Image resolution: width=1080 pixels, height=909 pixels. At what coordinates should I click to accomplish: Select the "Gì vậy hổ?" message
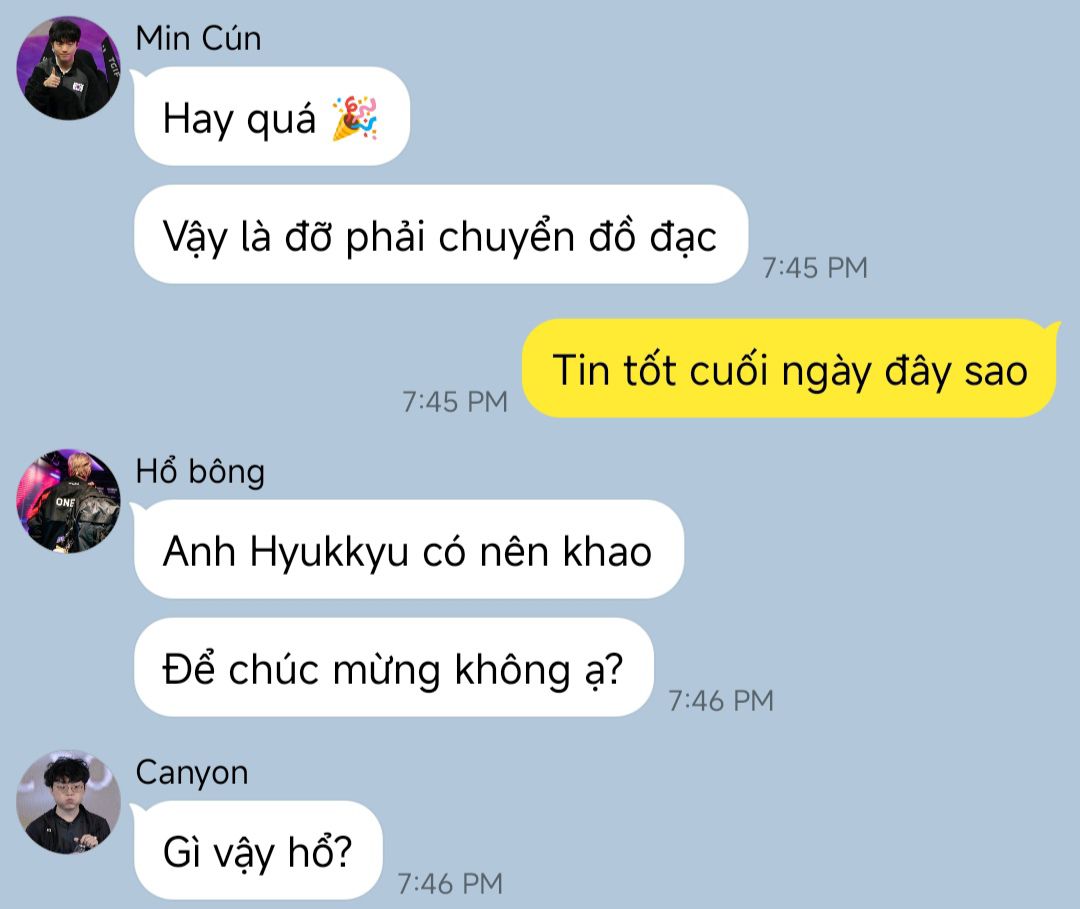[x=258, y=850]
